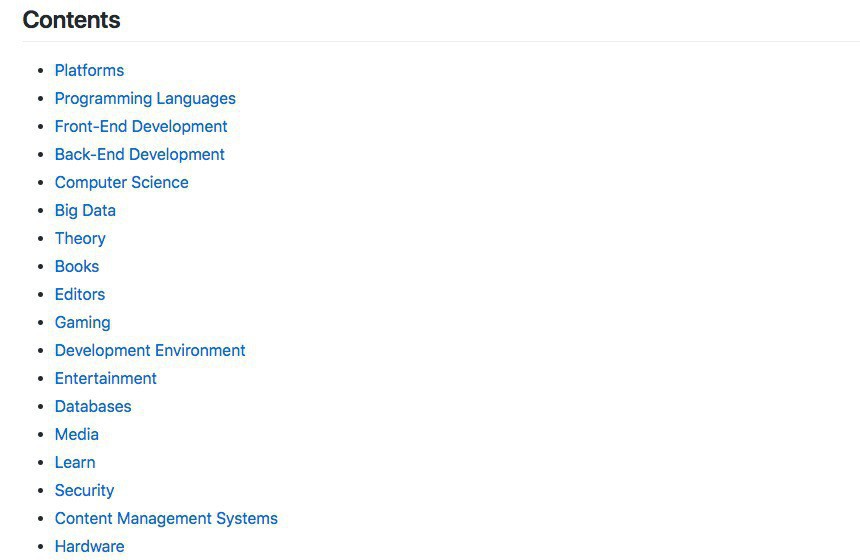Go to Programming Languages section
Image resolution: width=860 pixels, height=560 pixels.
pyautogui.click(x=145, y=98)
